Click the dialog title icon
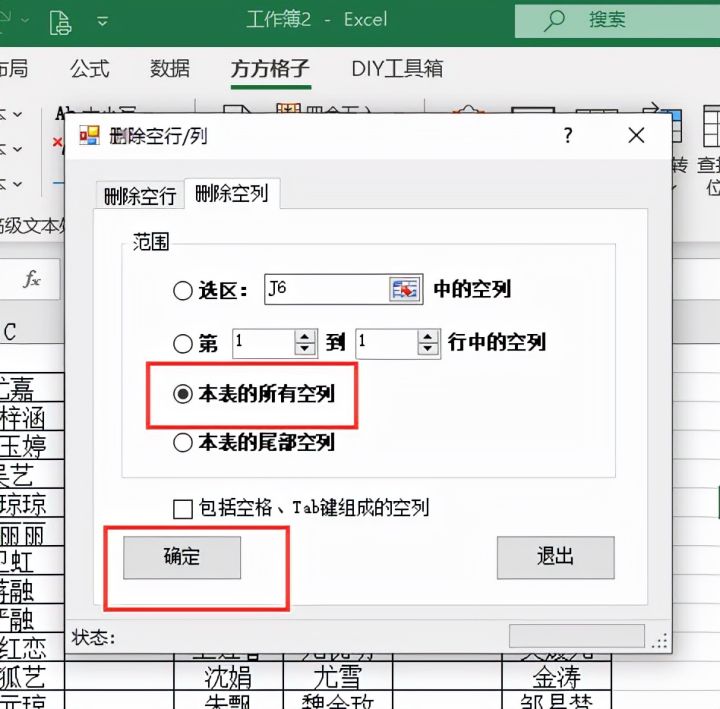The width and height of the screenshot is (720, 709). [x=89, y=135]
